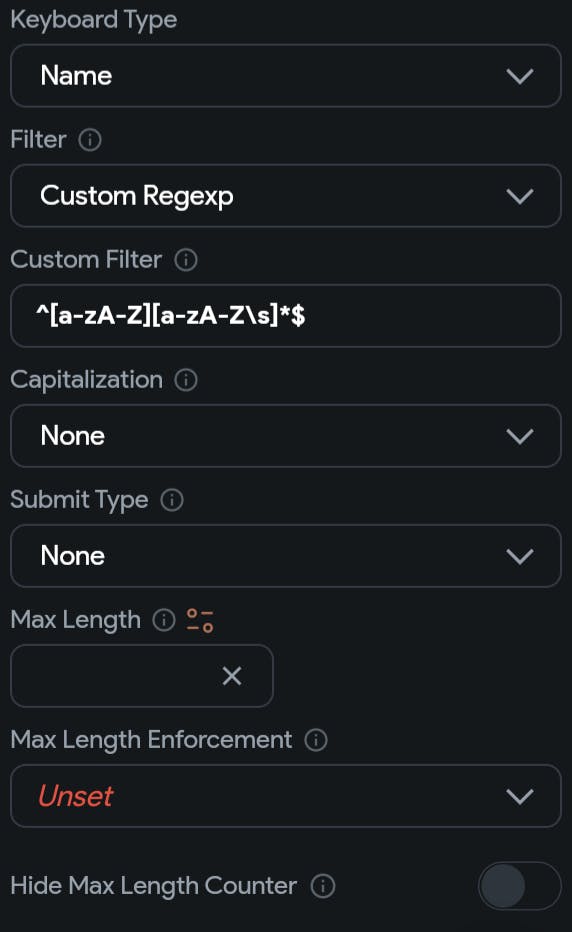Expand the Filter dropdown set to Custom Regexp
572x932 pixels.
(286, 196)
